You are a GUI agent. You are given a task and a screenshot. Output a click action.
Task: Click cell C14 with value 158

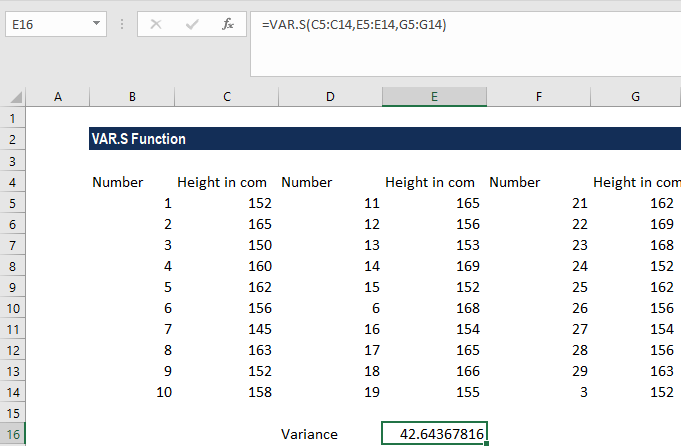[x=226, y=392]
